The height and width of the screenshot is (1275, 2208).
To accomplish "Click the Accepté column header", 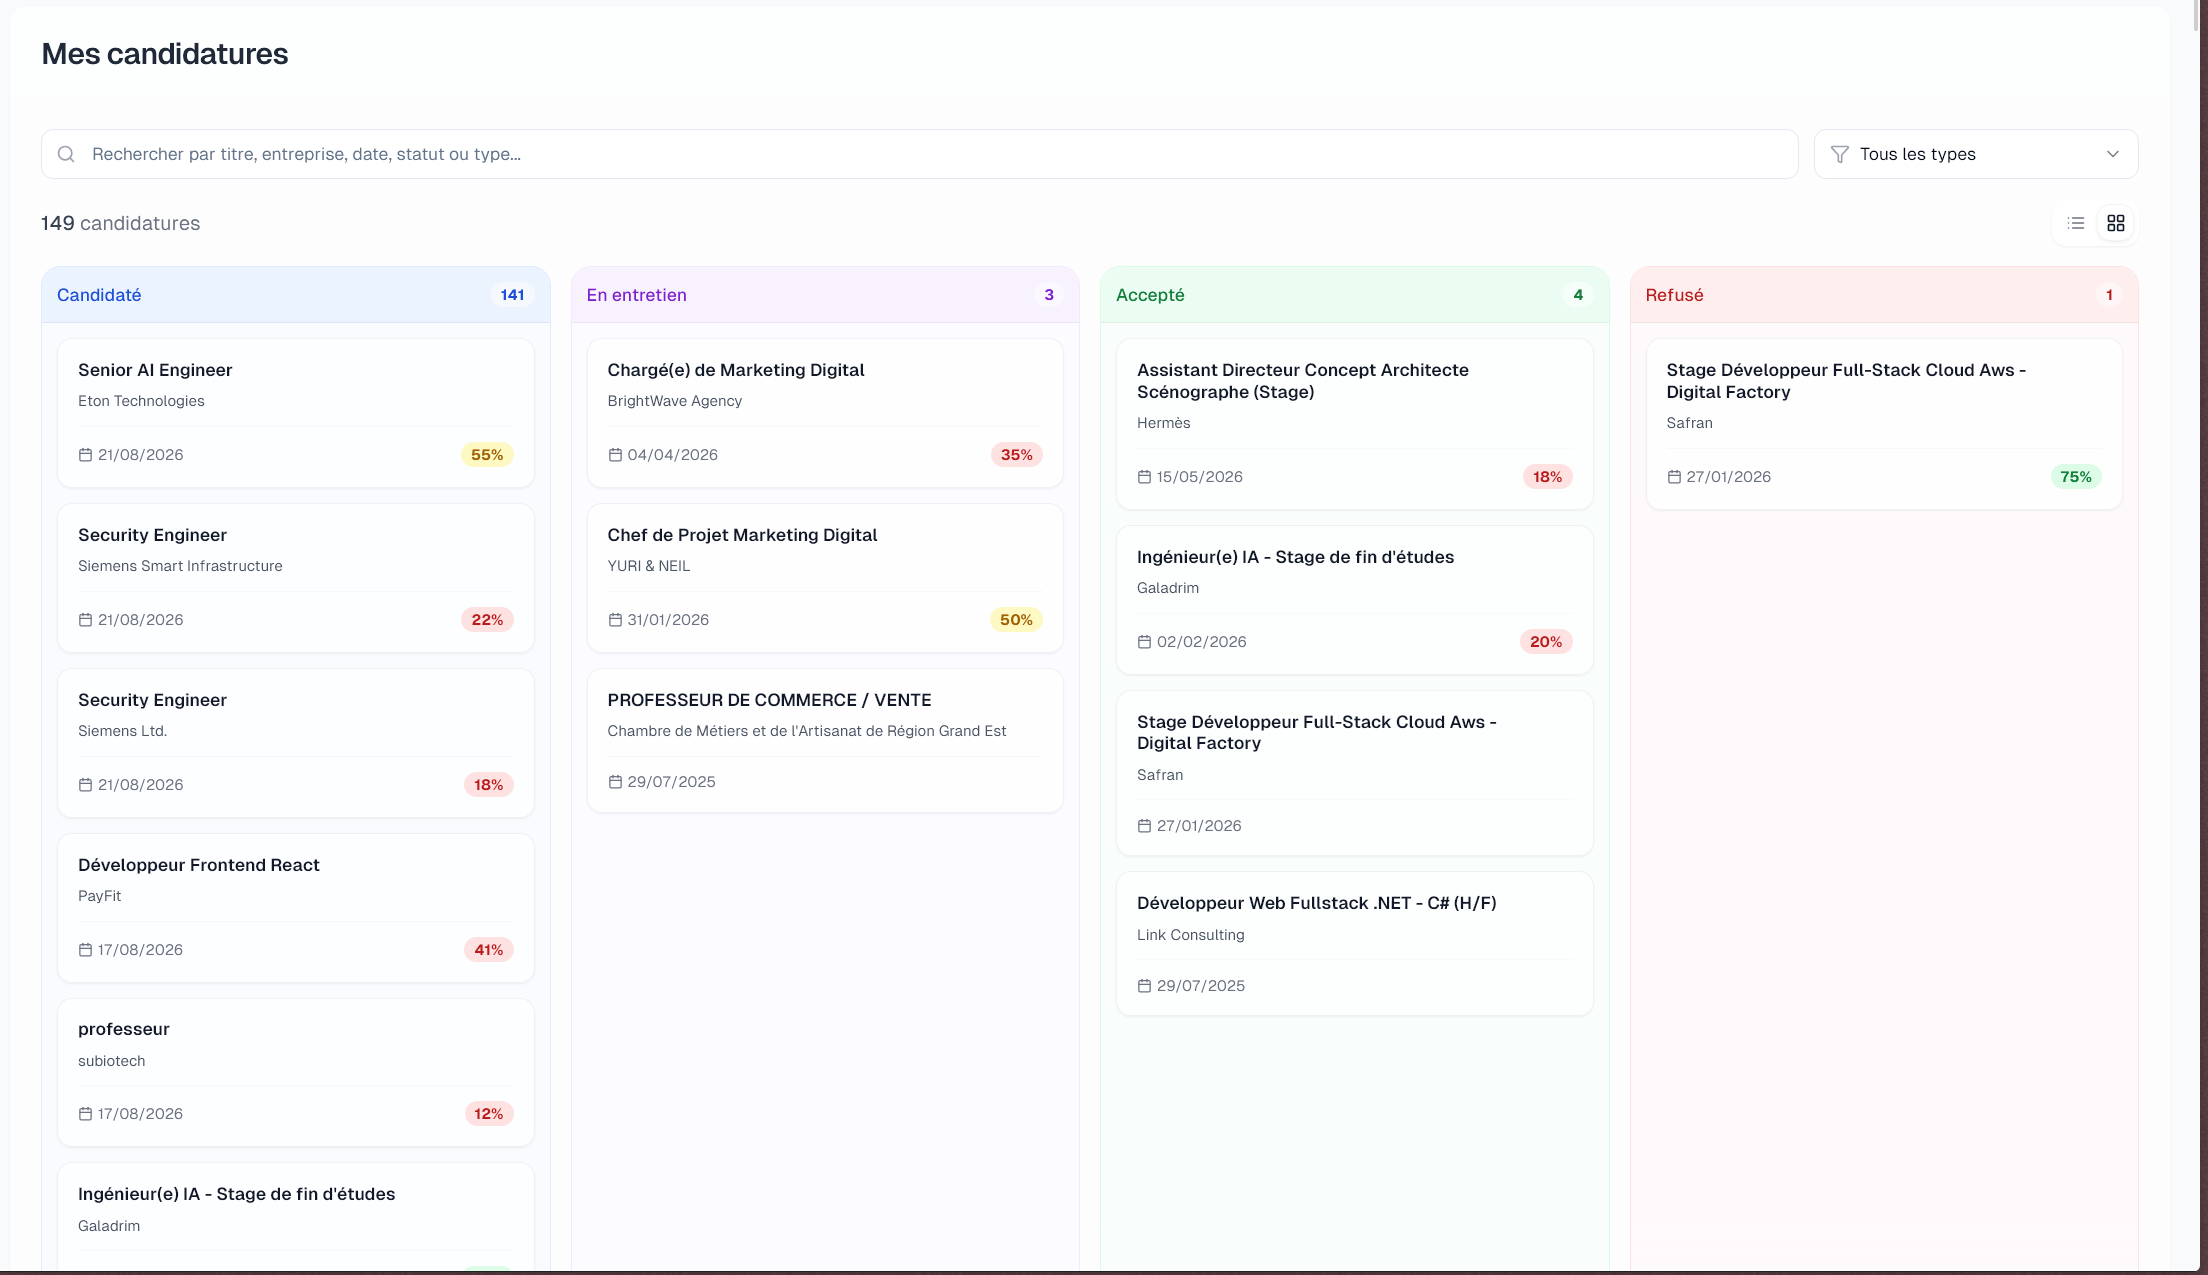I will (x=1355, y=295).
